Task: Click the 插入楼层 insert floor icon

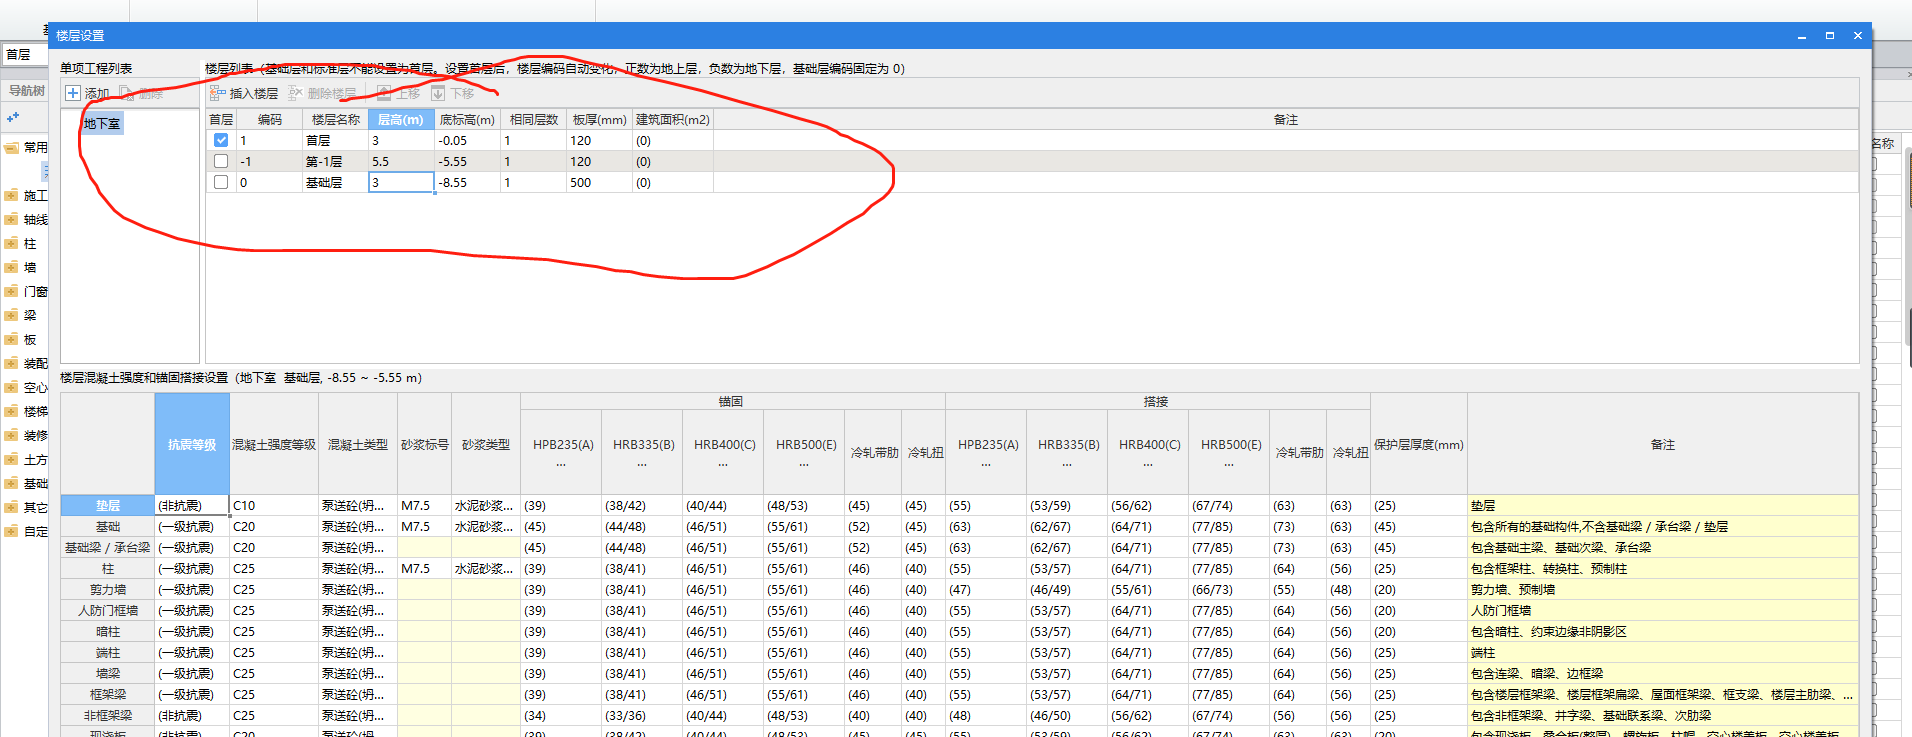Action: coord(217,93)
